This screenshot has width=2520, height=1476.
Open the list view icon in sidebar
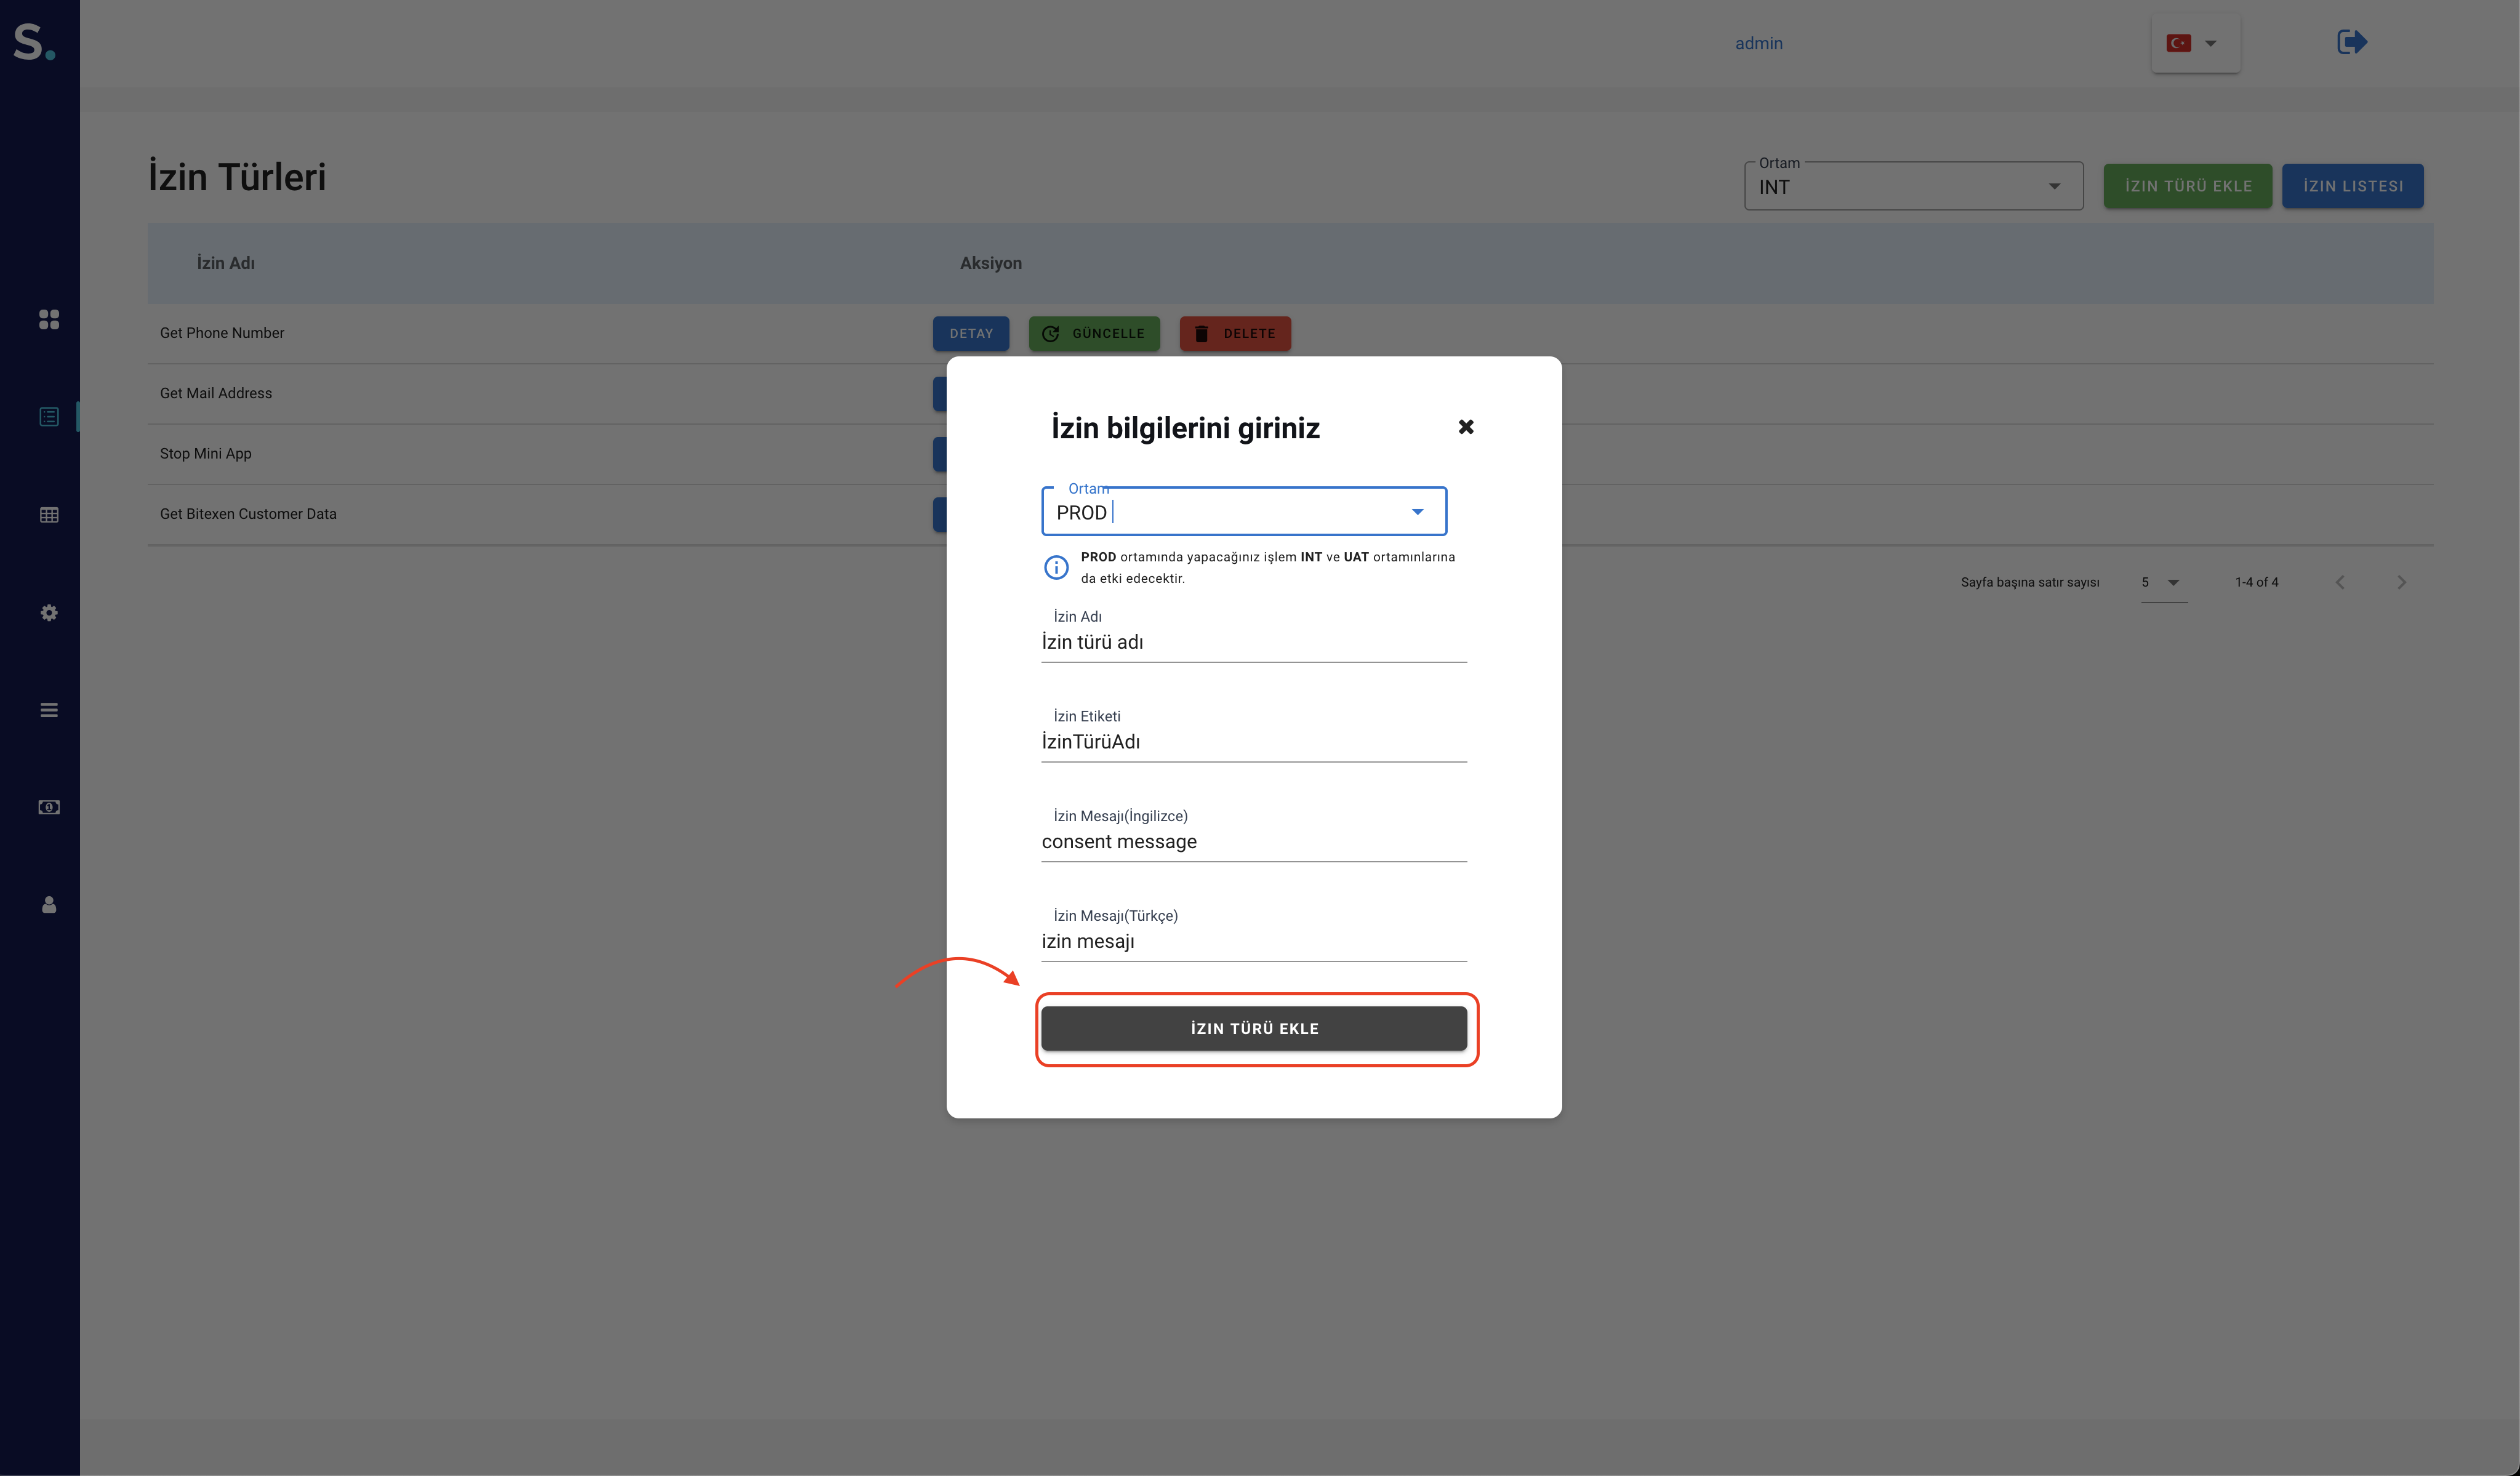(48, 417)
